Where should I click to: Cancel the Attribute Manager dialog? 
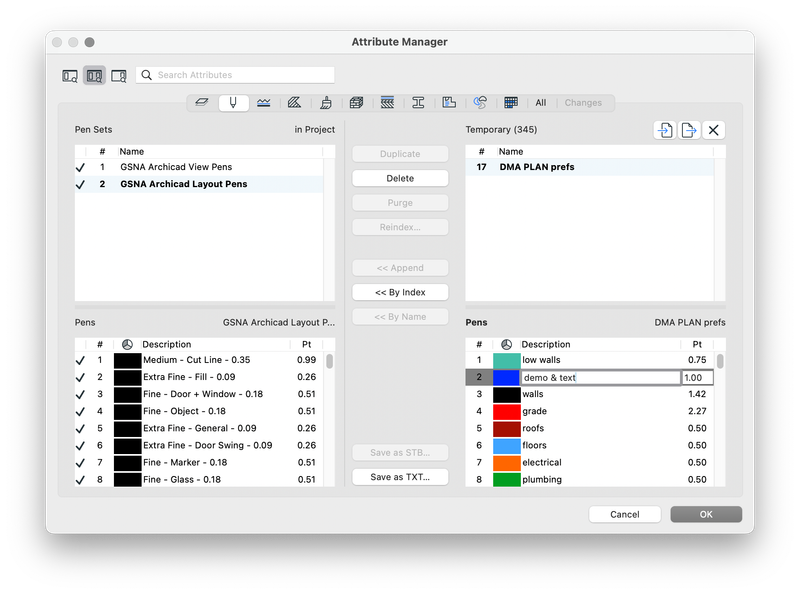click(624, 514)
